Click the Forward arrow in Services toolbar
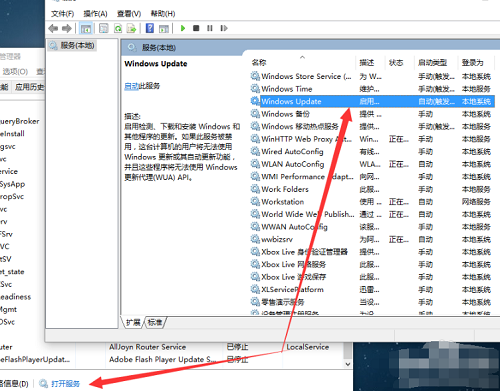This screenshot has width=500, height=391. pyautogui.click(x=67, y=28)
